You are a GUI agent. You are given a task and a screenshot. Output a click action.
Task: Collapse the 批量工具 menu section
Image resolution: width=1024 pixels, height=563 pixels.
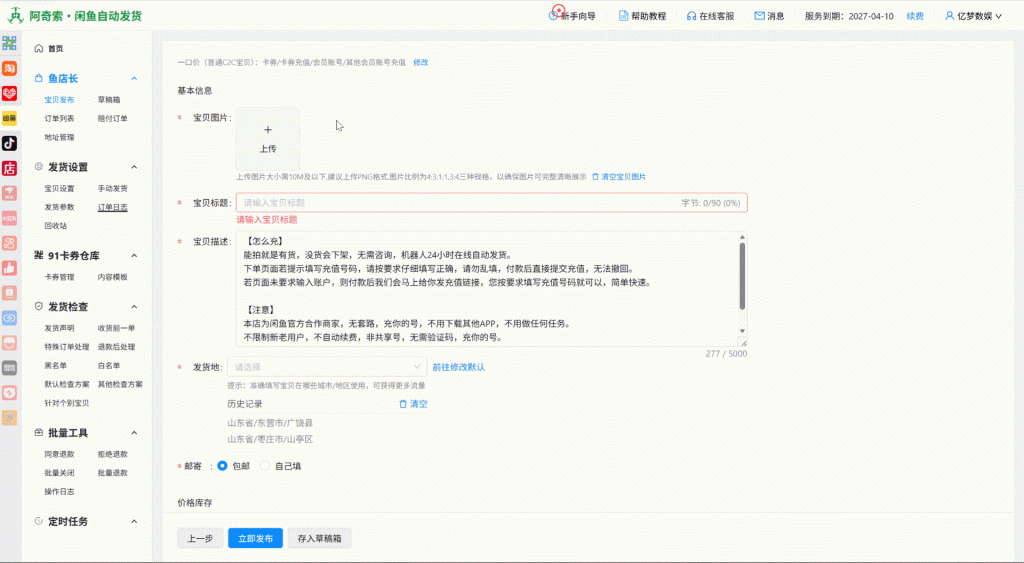point(134,432)
